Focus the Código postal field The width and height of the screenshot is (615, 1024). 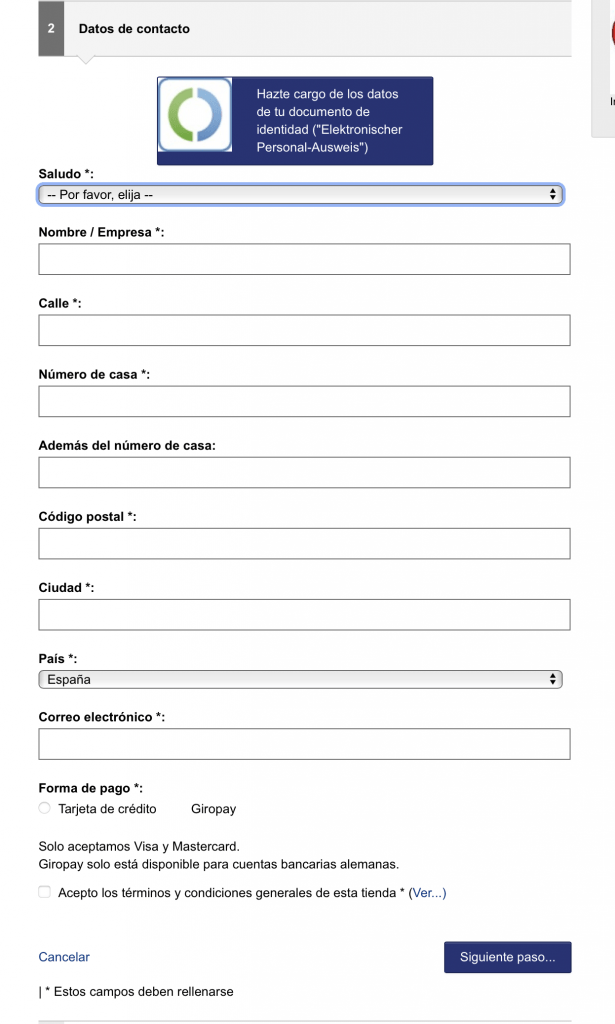click(304, 543)
